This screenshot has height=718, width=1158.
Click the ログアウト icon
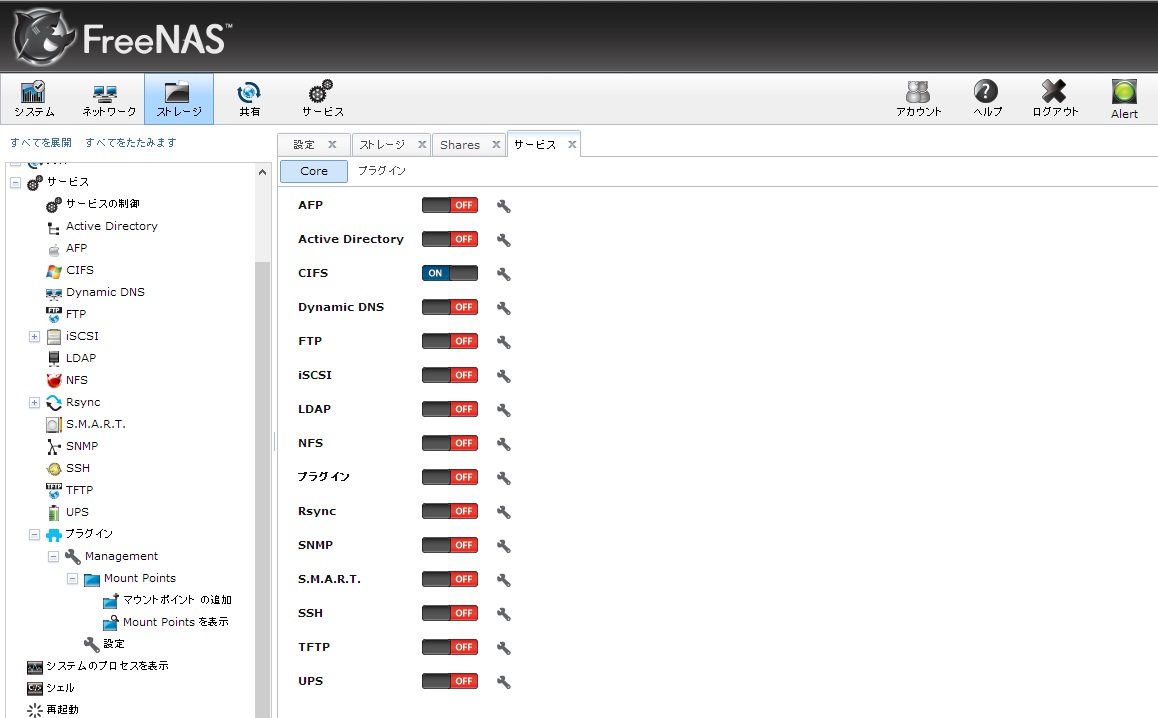(x=1055, y=98)
